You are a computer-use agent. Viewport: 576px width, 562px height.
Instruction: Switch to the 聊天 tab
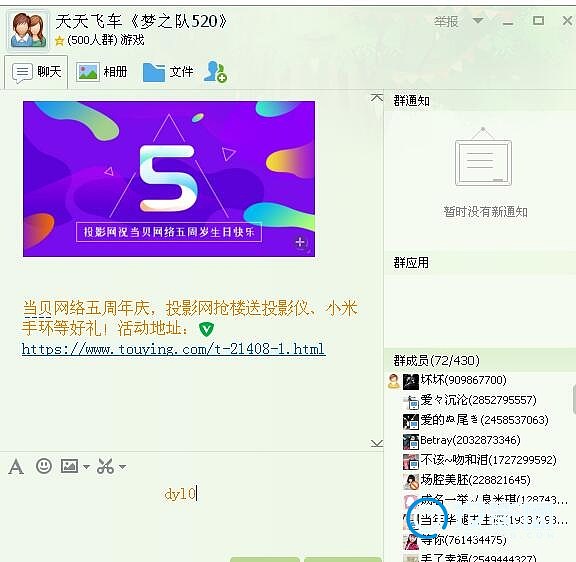tap(36, 72)
